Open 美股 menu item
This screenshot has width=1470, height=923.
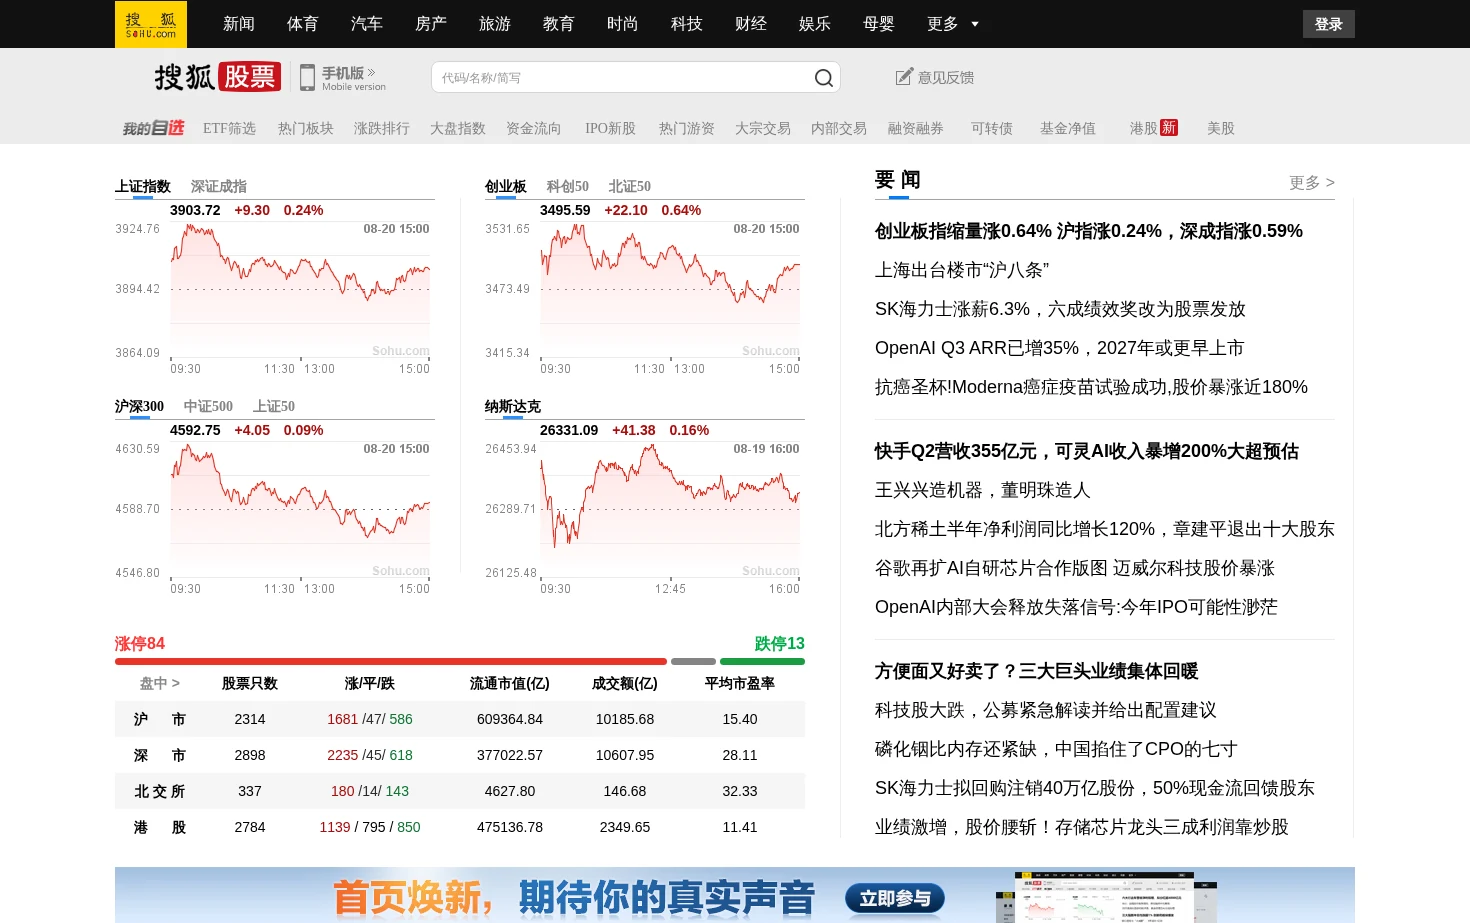pyautogui.click(x=1221, y=128)
